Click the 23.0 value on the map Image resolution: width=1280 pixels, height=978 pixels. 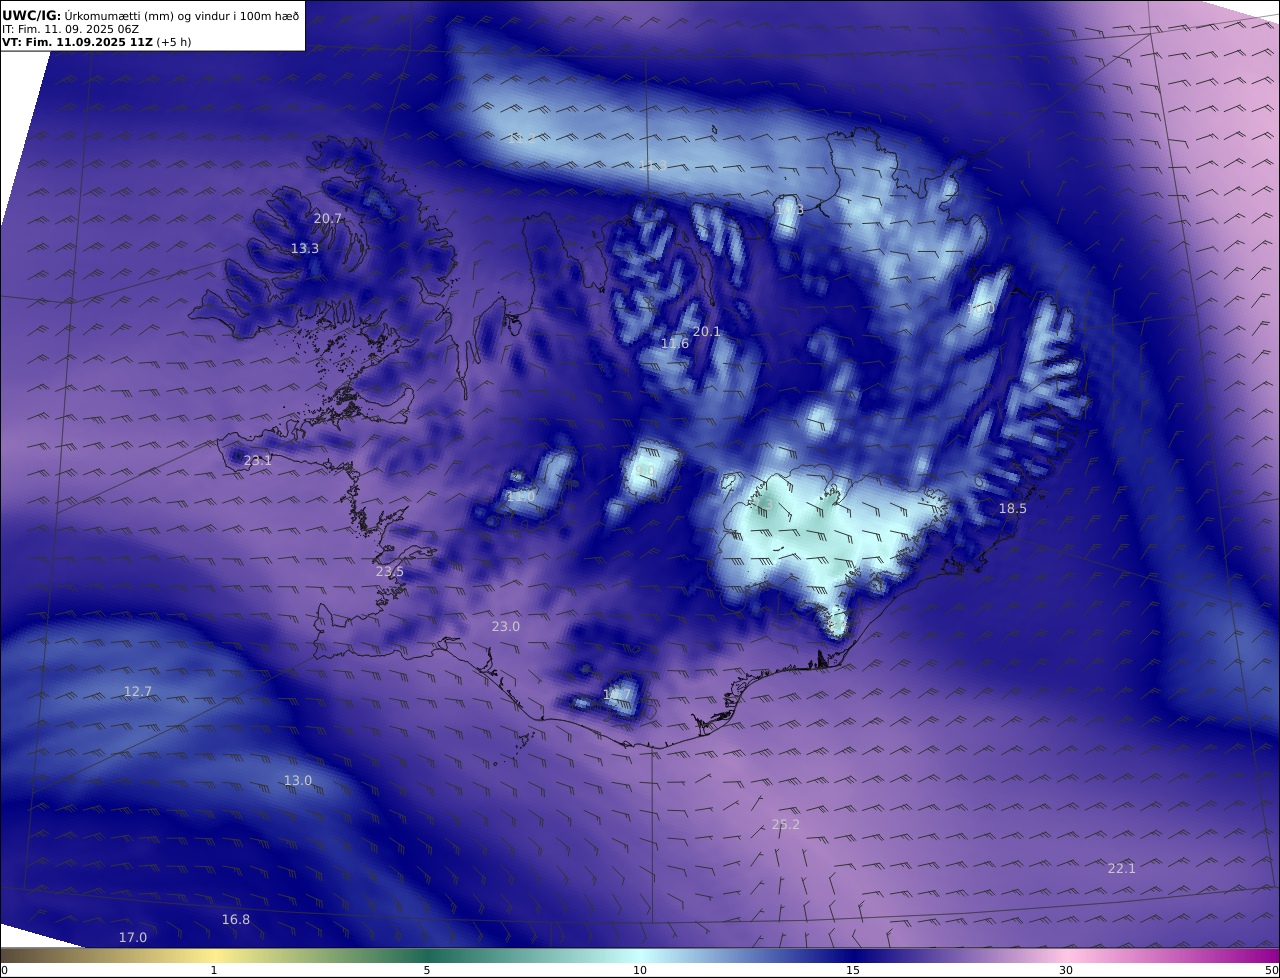click(x=506, y=626)
